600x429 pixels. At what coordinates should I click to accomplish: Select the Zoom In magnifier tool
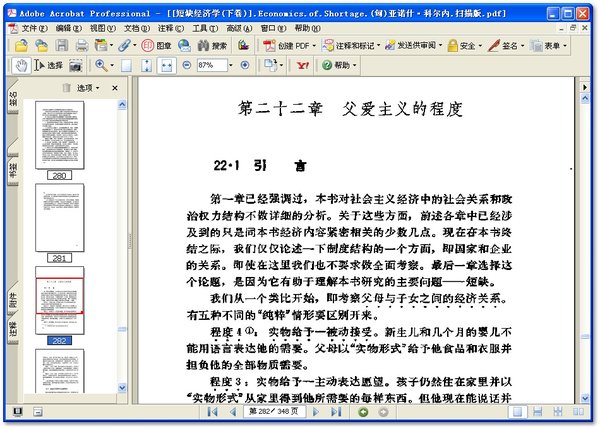[x=101, y=65]
